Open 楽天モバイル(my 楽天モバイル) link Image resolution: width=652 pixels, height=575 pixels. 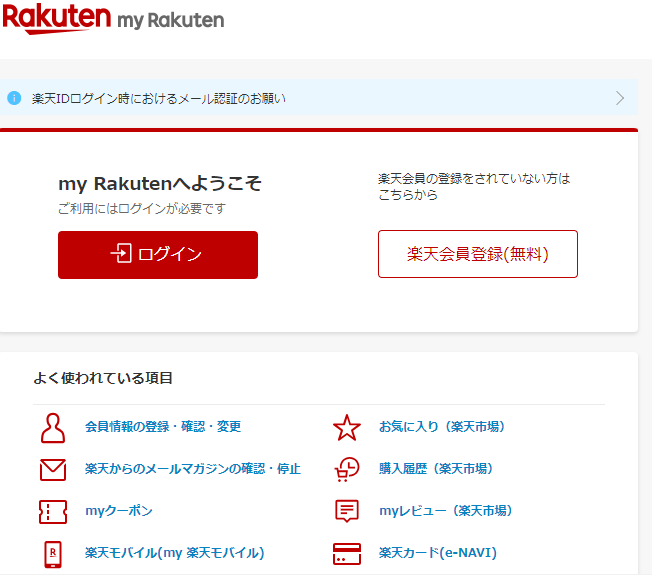pyautogui.click(x=175, y=553)
